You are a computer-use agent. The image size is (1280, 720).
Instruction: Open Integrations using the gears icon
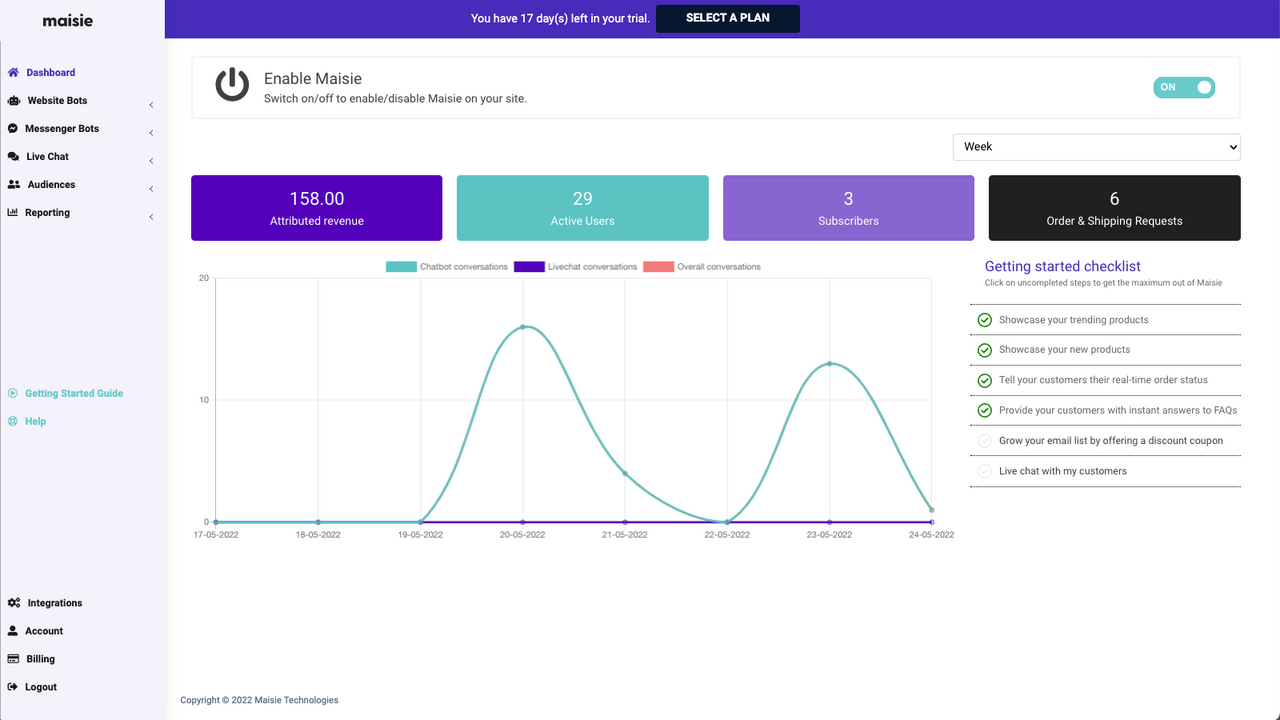click(14, 602)
